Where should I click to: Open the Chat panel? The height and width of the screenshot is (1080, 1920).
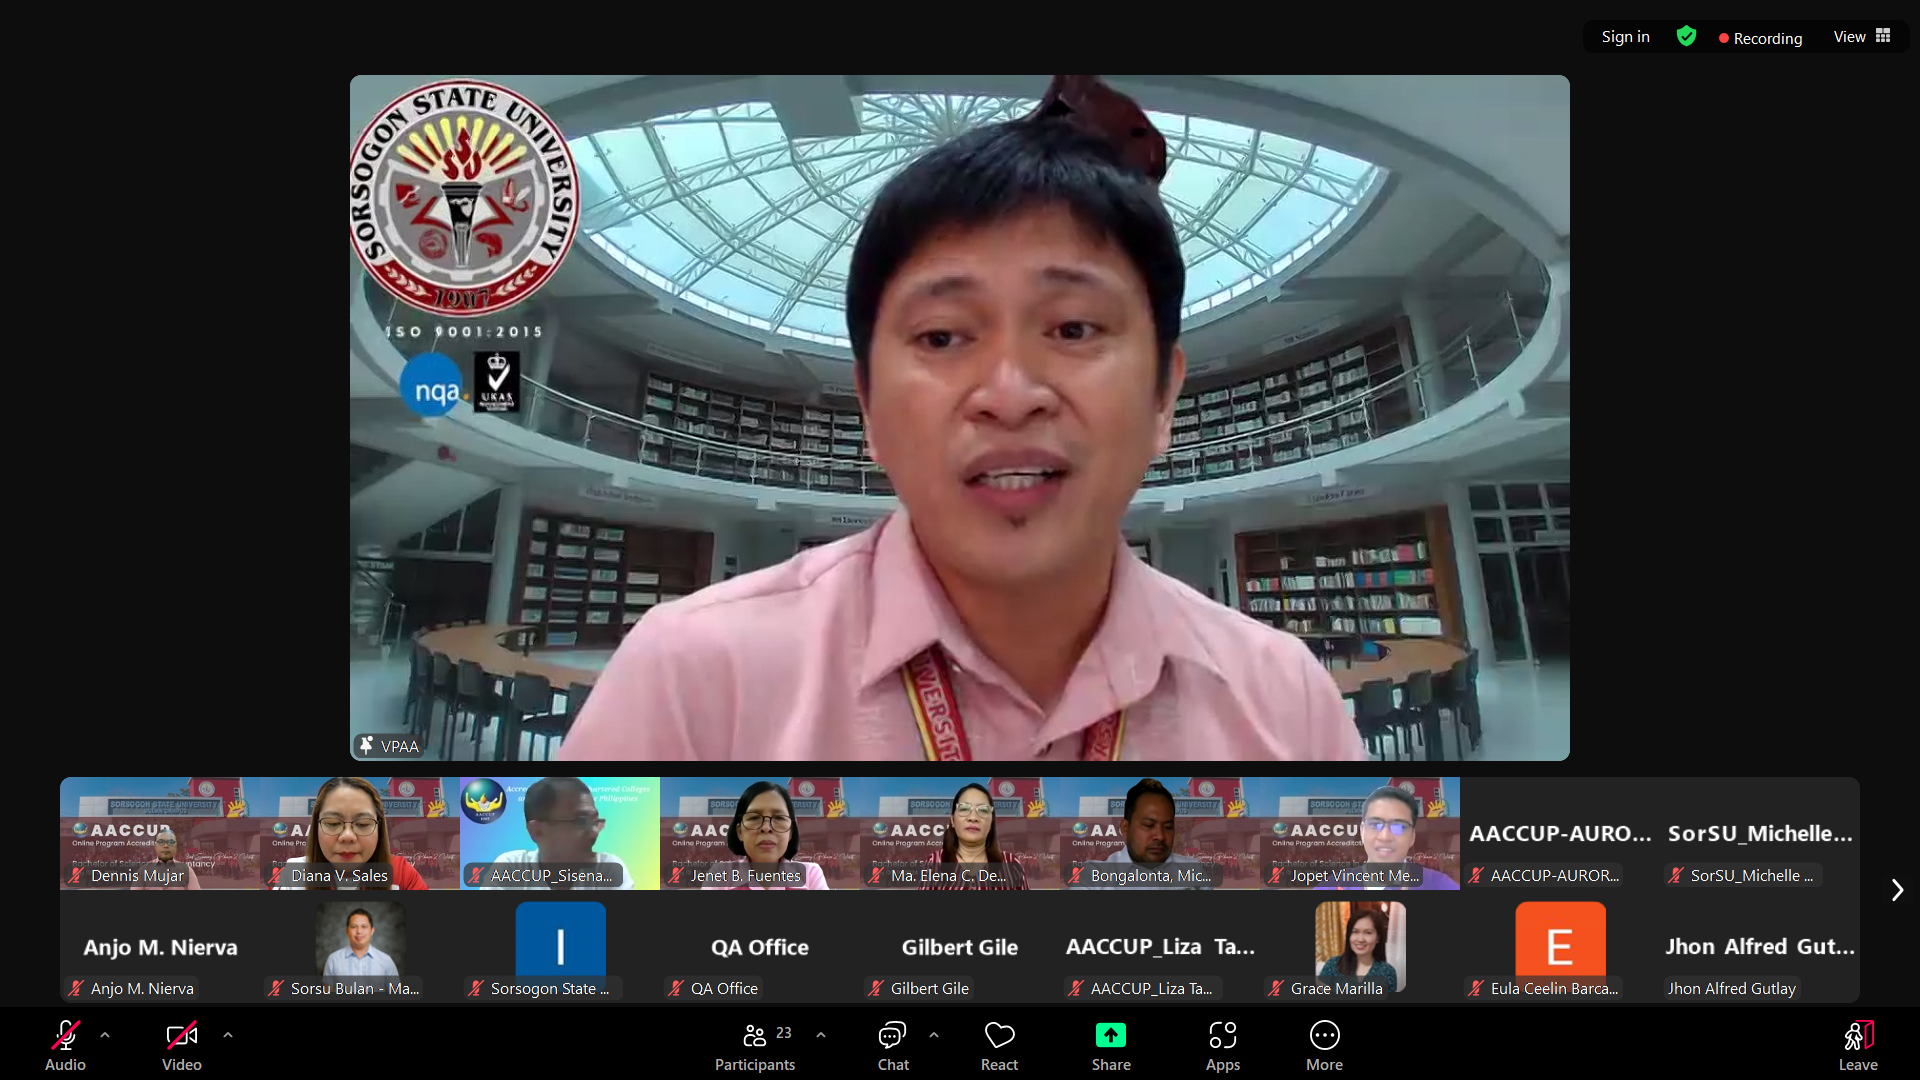[x=892, y=1036]
